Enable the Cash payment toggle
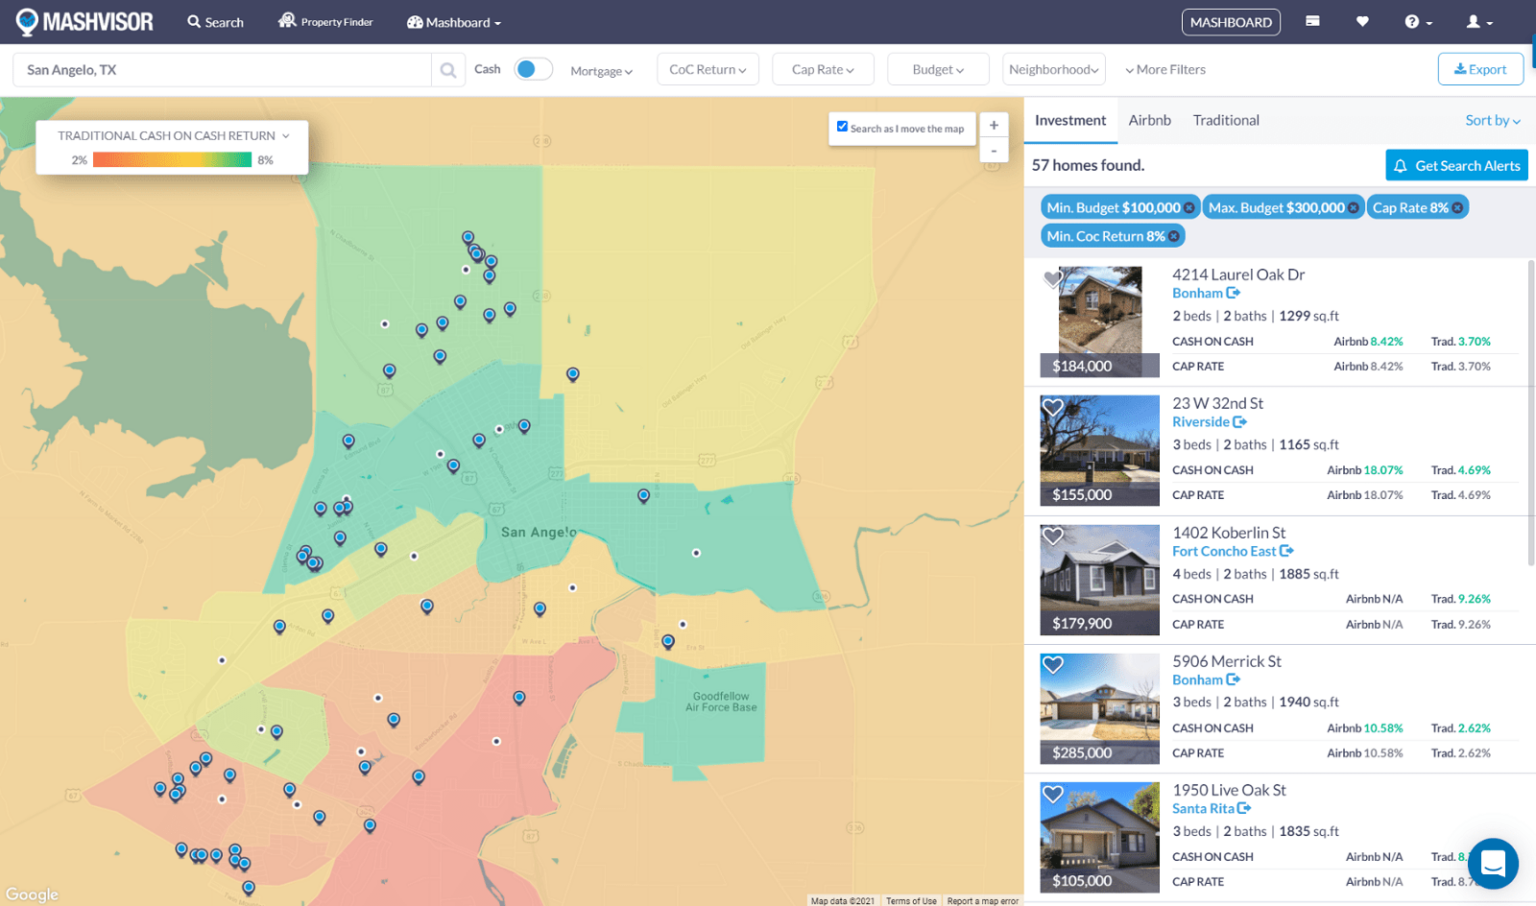This screenshot has width=1536, height=906. tap(532, 69)
